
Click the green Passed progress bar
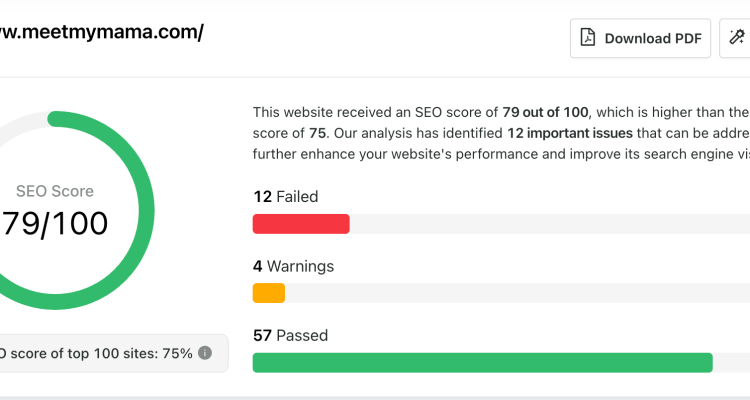(x=483, y=363)
